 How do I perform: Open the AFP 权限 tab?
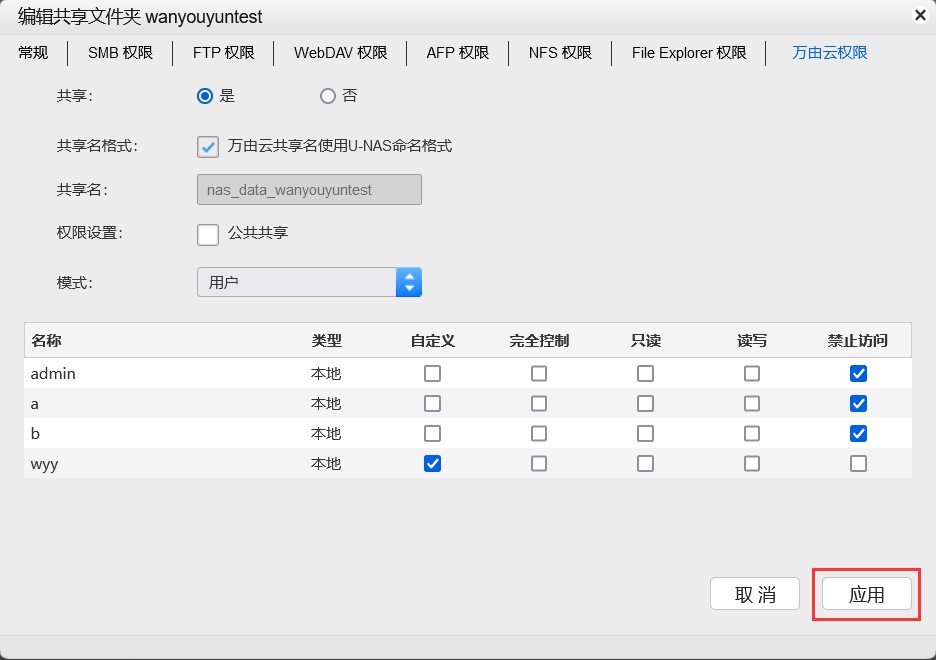pyautogui.click(x=457, y=54)
